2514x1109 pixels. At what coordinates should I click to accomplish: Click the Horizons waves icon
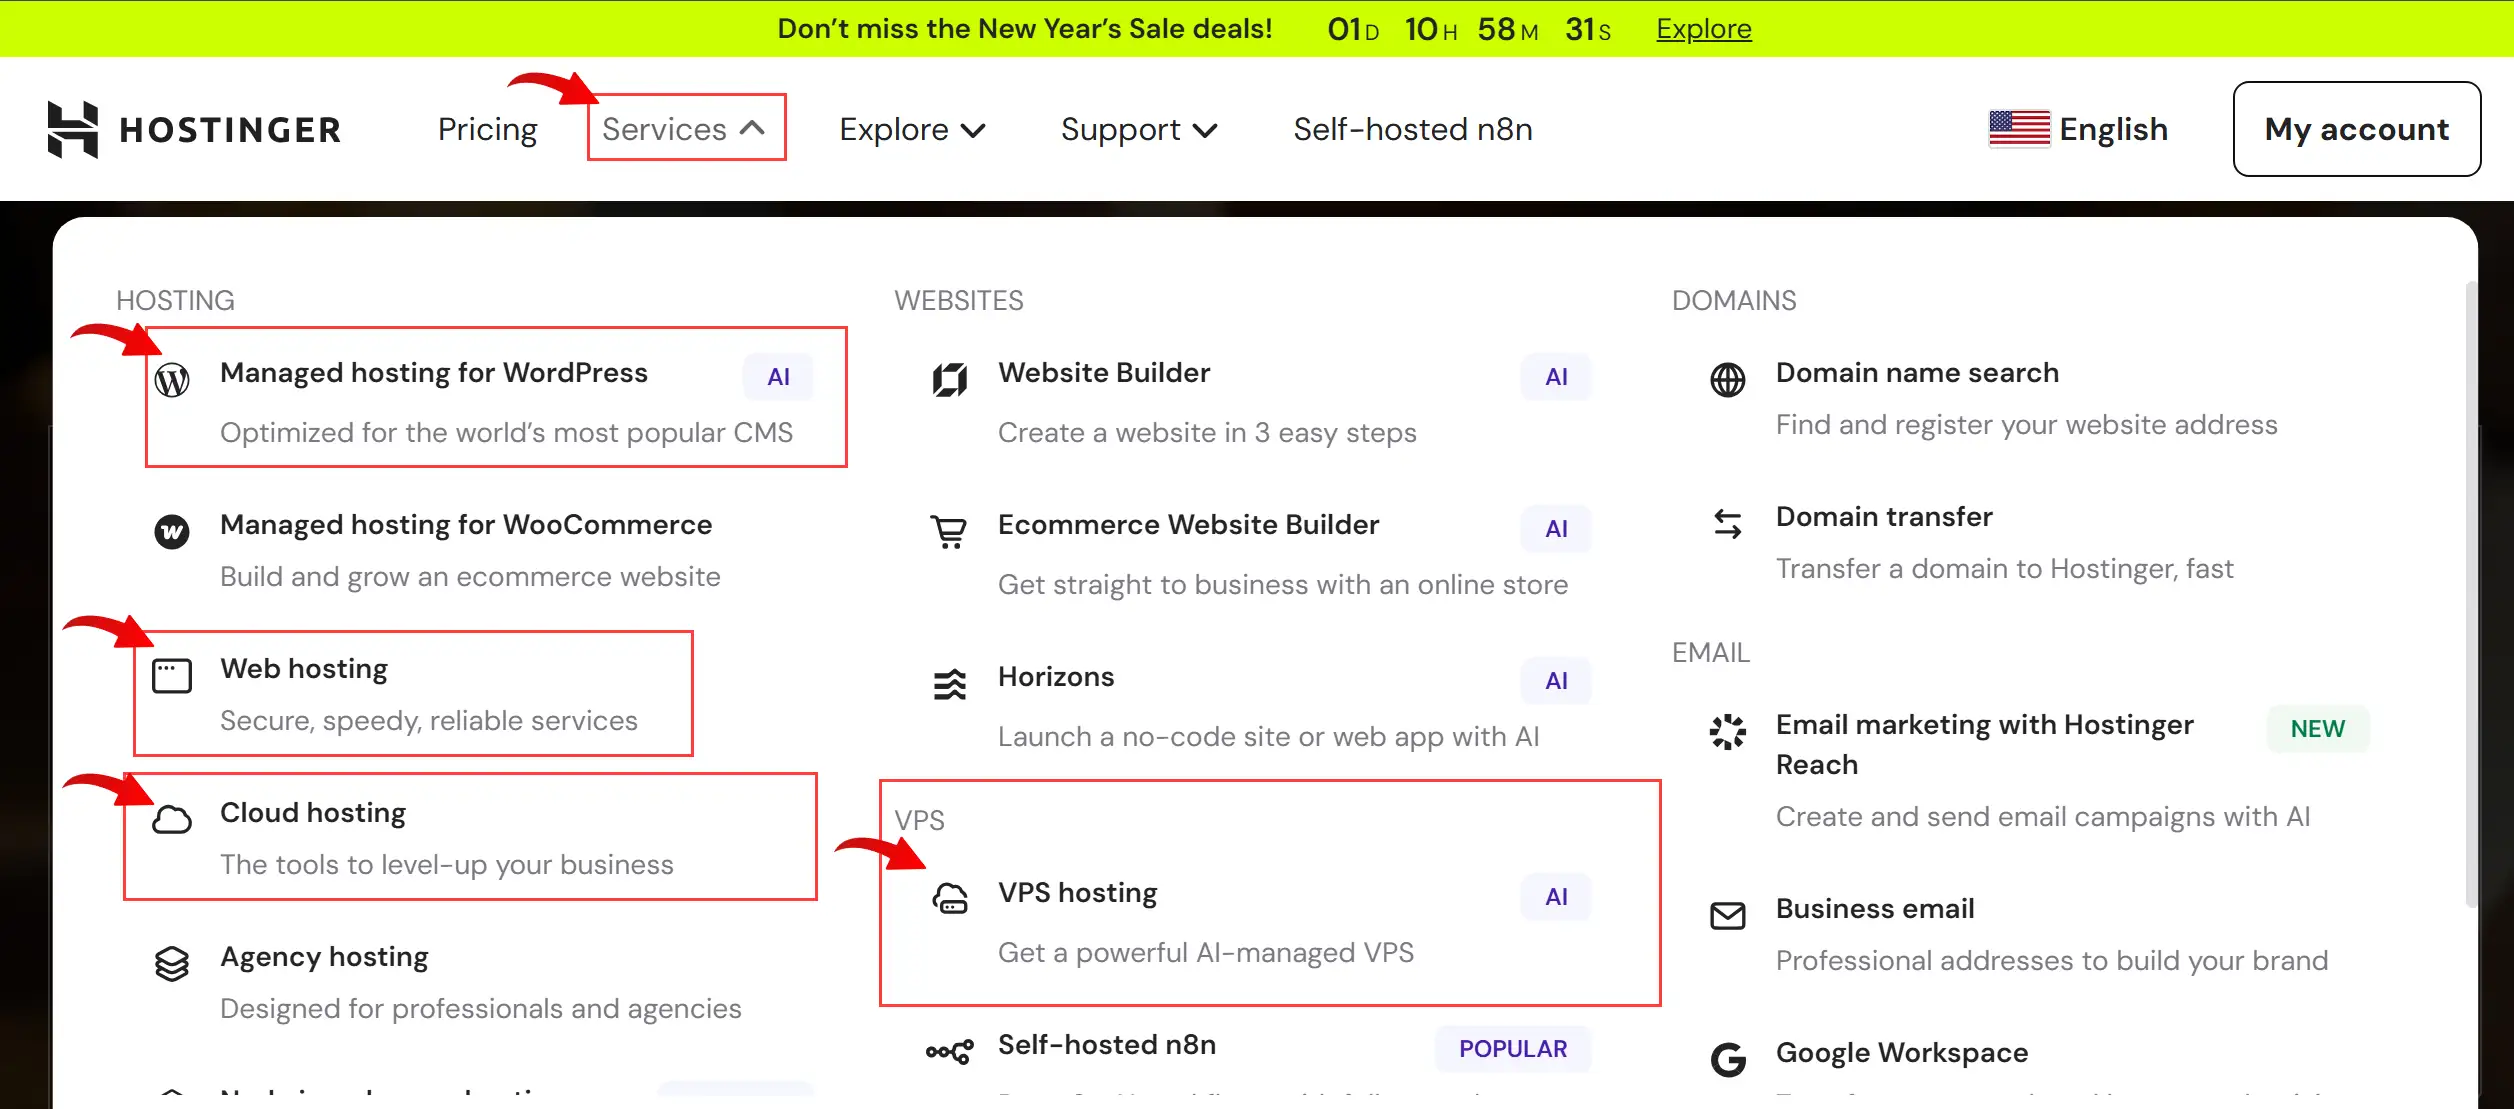click(x=949, y=685)
